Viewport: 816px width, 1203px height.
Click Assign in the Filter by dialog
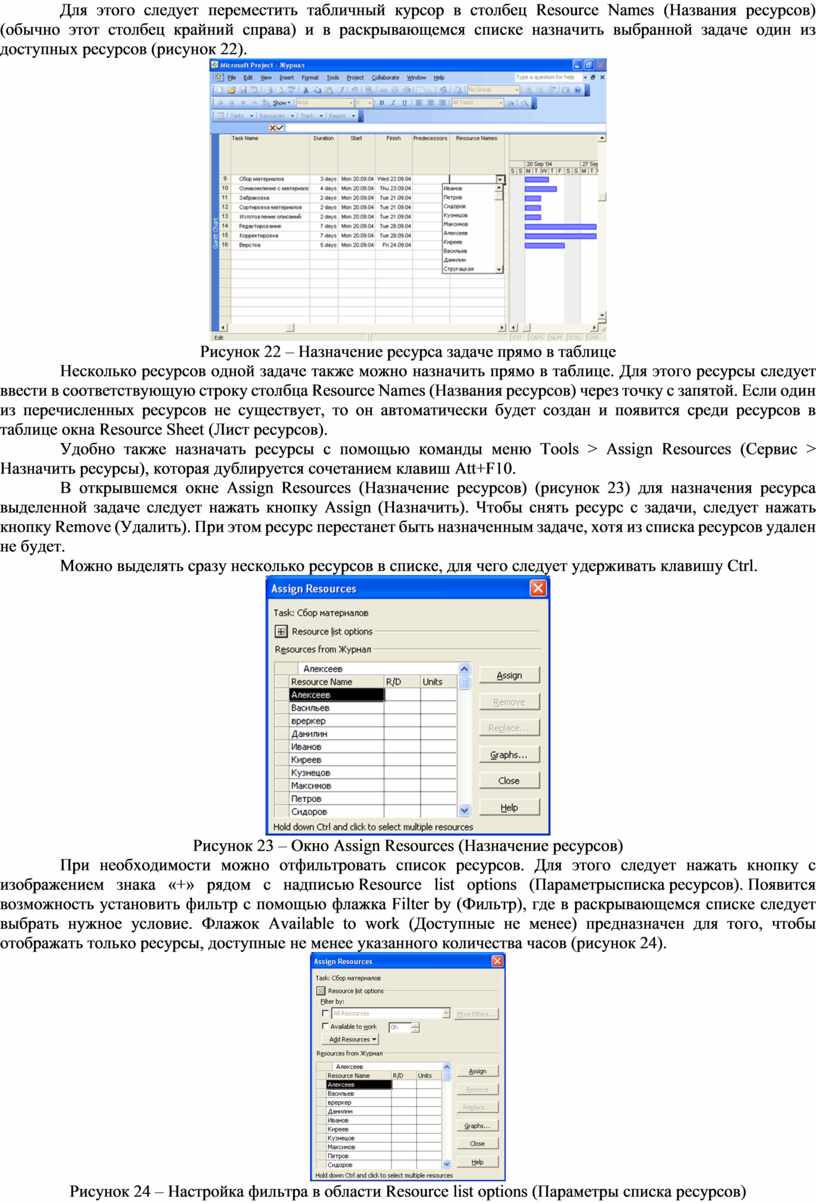(477, 1071)
